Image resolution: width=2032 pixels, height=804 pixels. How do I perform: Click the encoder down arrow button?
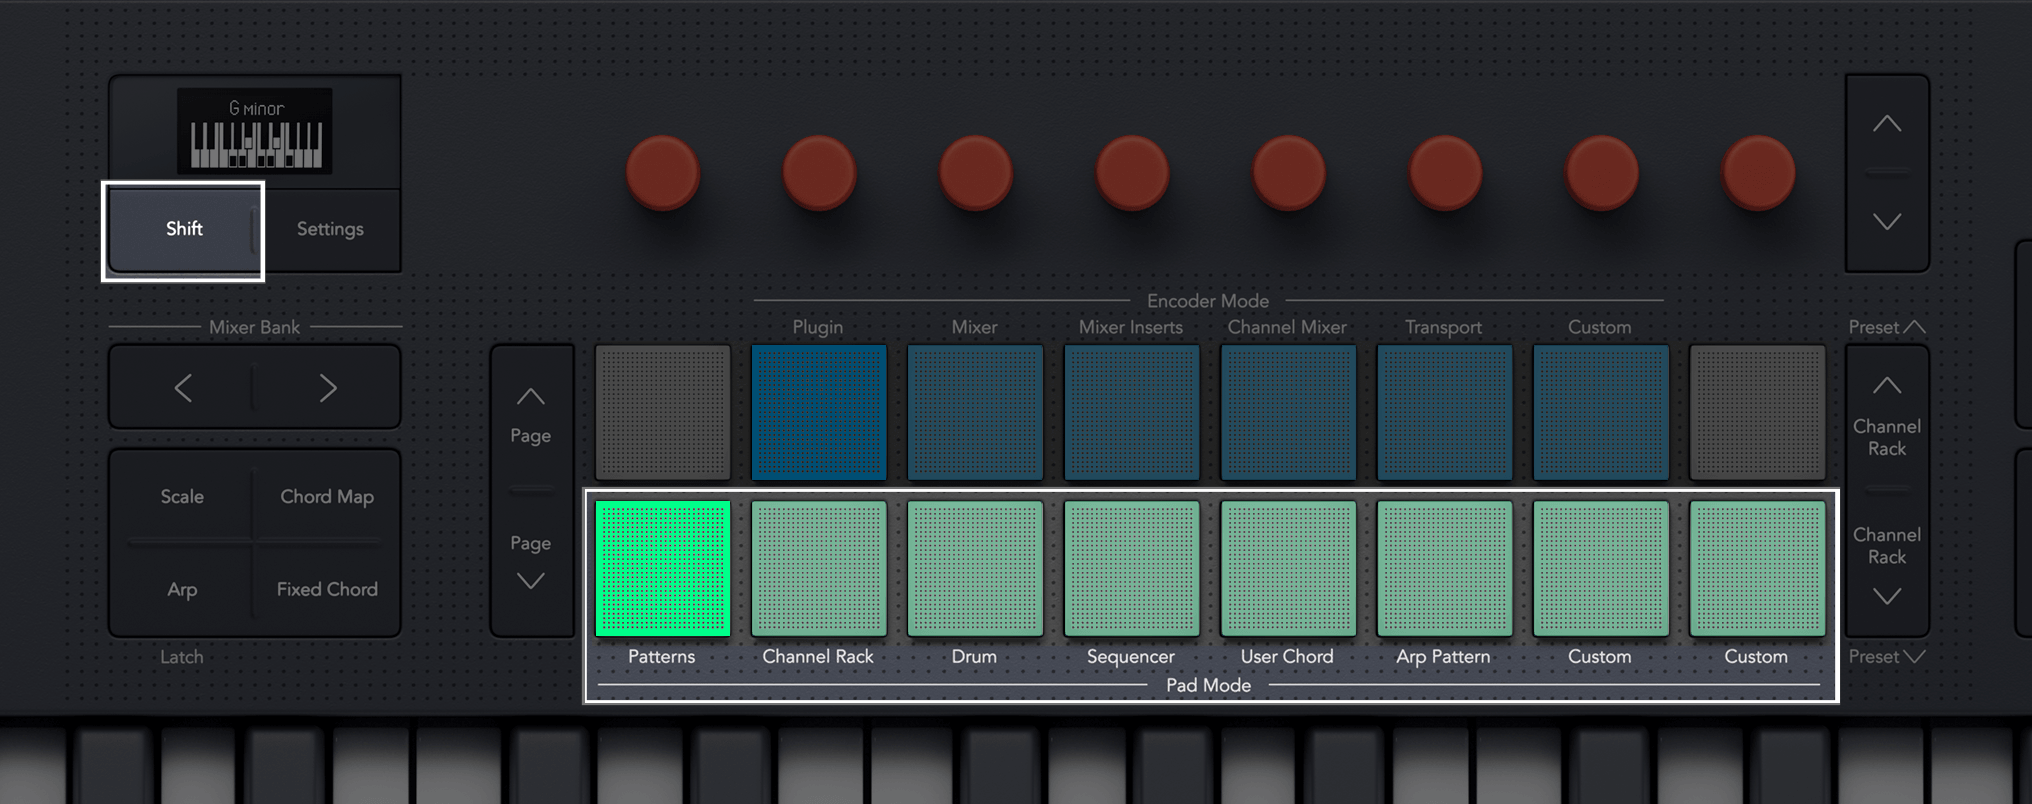pyautogui.click(x=1887, y=222)
